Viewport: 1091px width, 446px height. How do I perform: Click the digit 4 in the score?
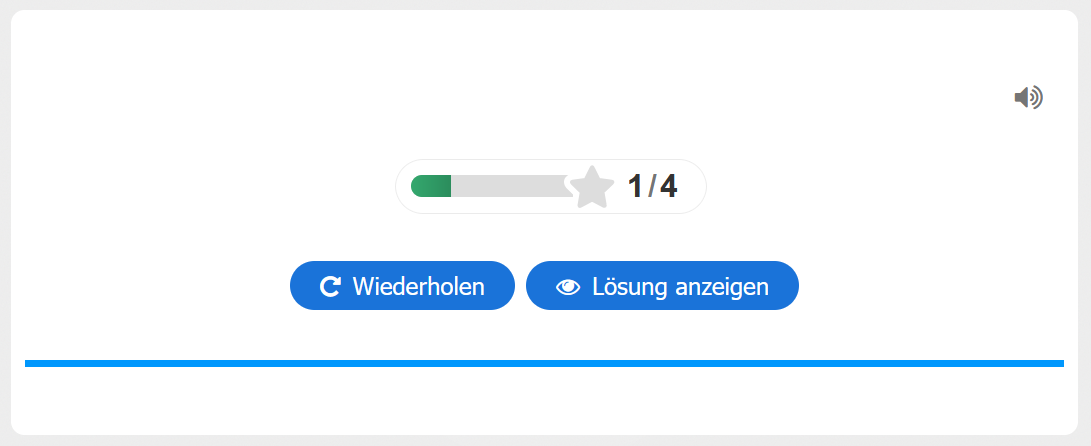tap(668, 187)
